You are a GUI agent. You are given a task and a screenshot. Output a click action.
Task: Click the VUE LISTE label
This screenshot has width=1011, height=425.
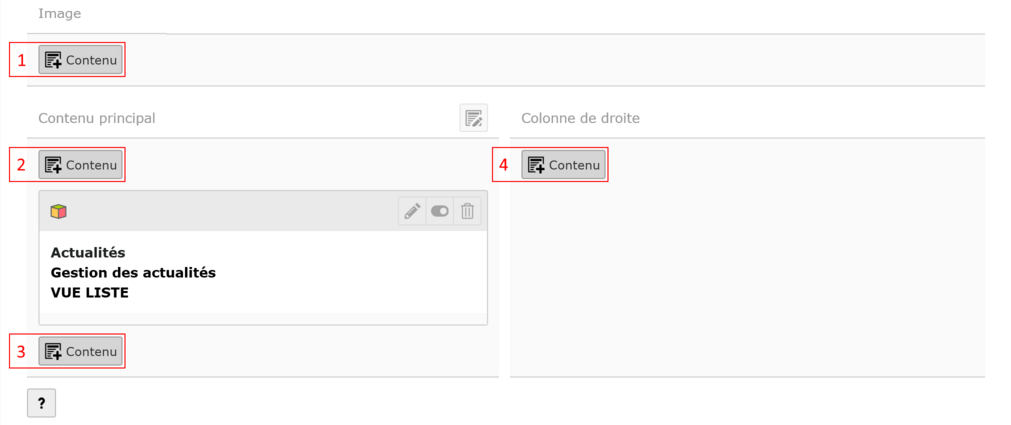pyautogui.click(x=90, y=292)
